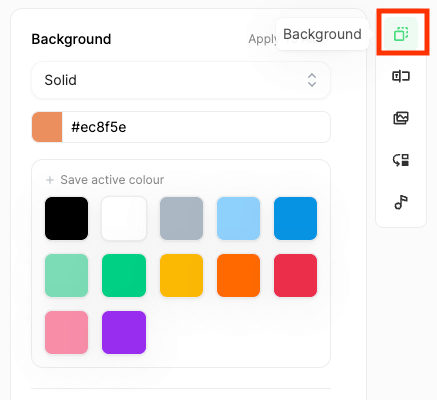Open the Background panel icon in sidebar
437x400 pixels.
point(401,34)
